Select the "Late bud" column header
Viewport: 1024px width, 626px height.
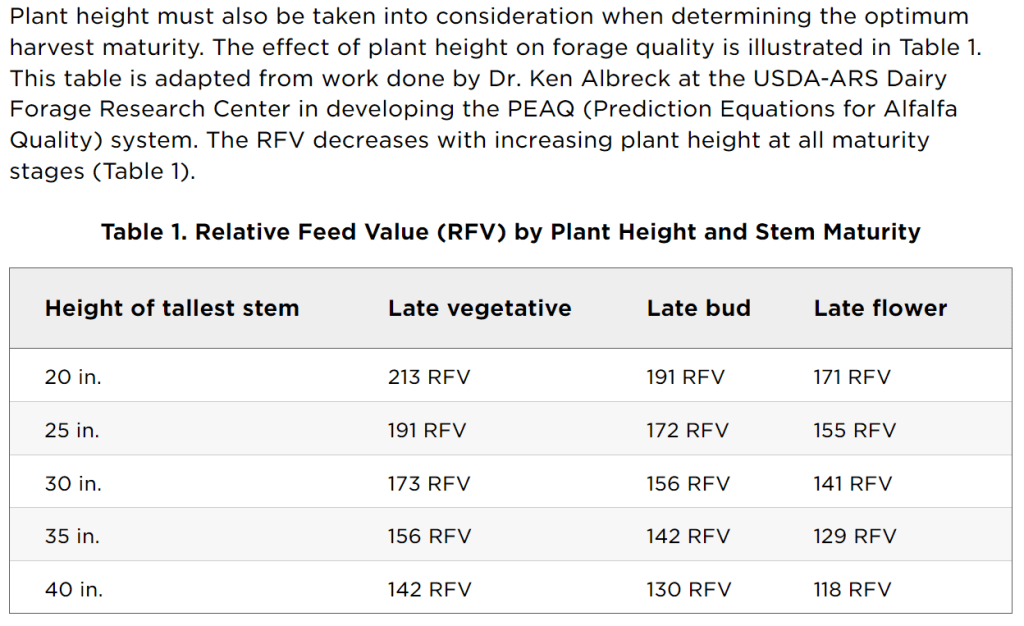coord(698,308)
